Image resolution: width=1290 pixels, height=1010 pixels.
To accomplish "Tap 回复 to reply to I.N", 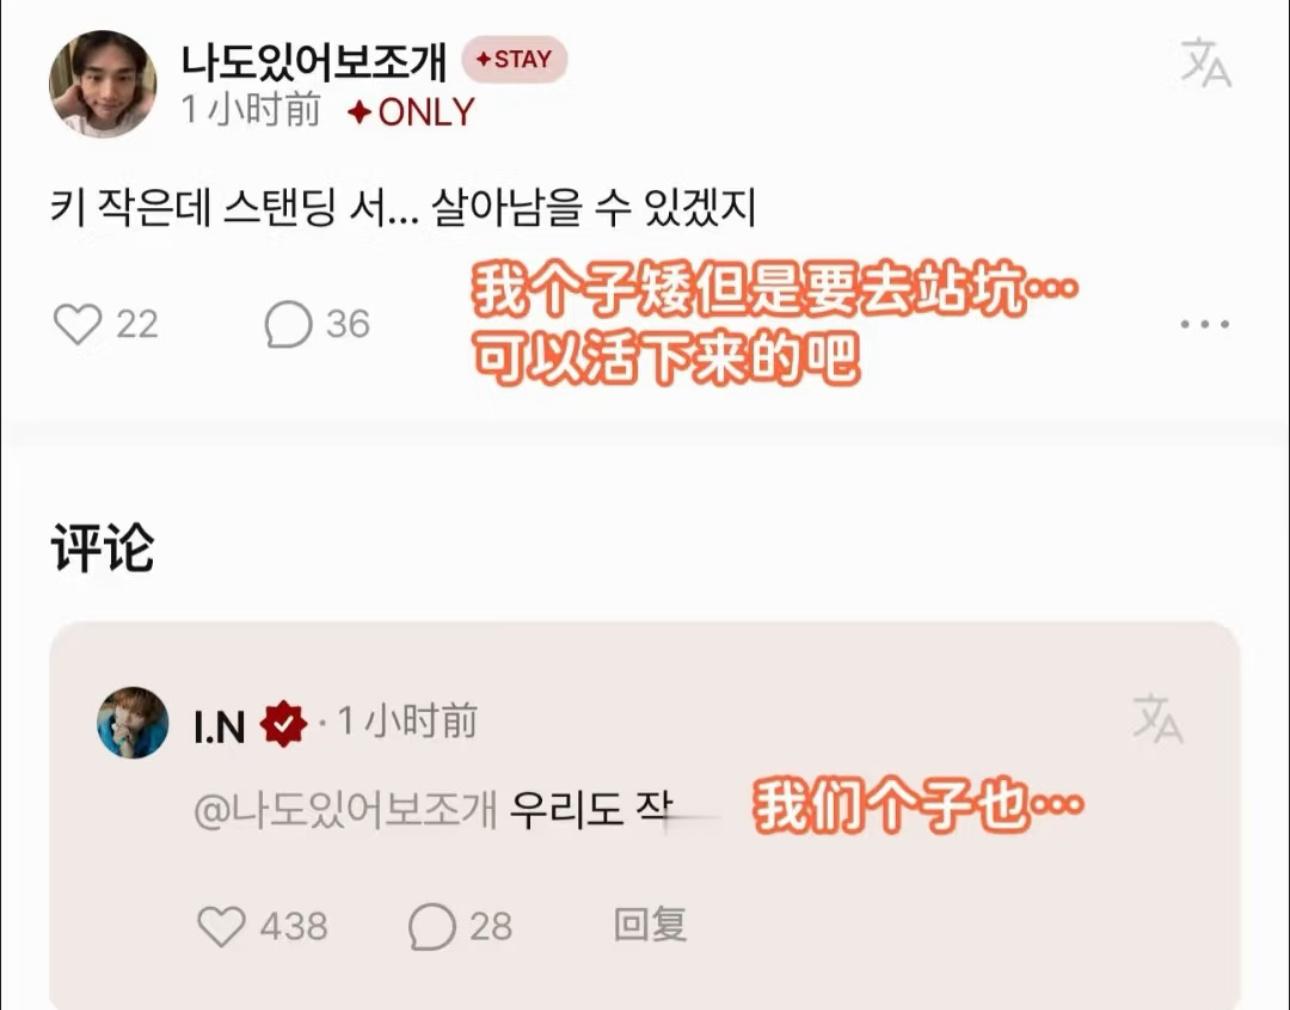I will (x=650, y=925).
